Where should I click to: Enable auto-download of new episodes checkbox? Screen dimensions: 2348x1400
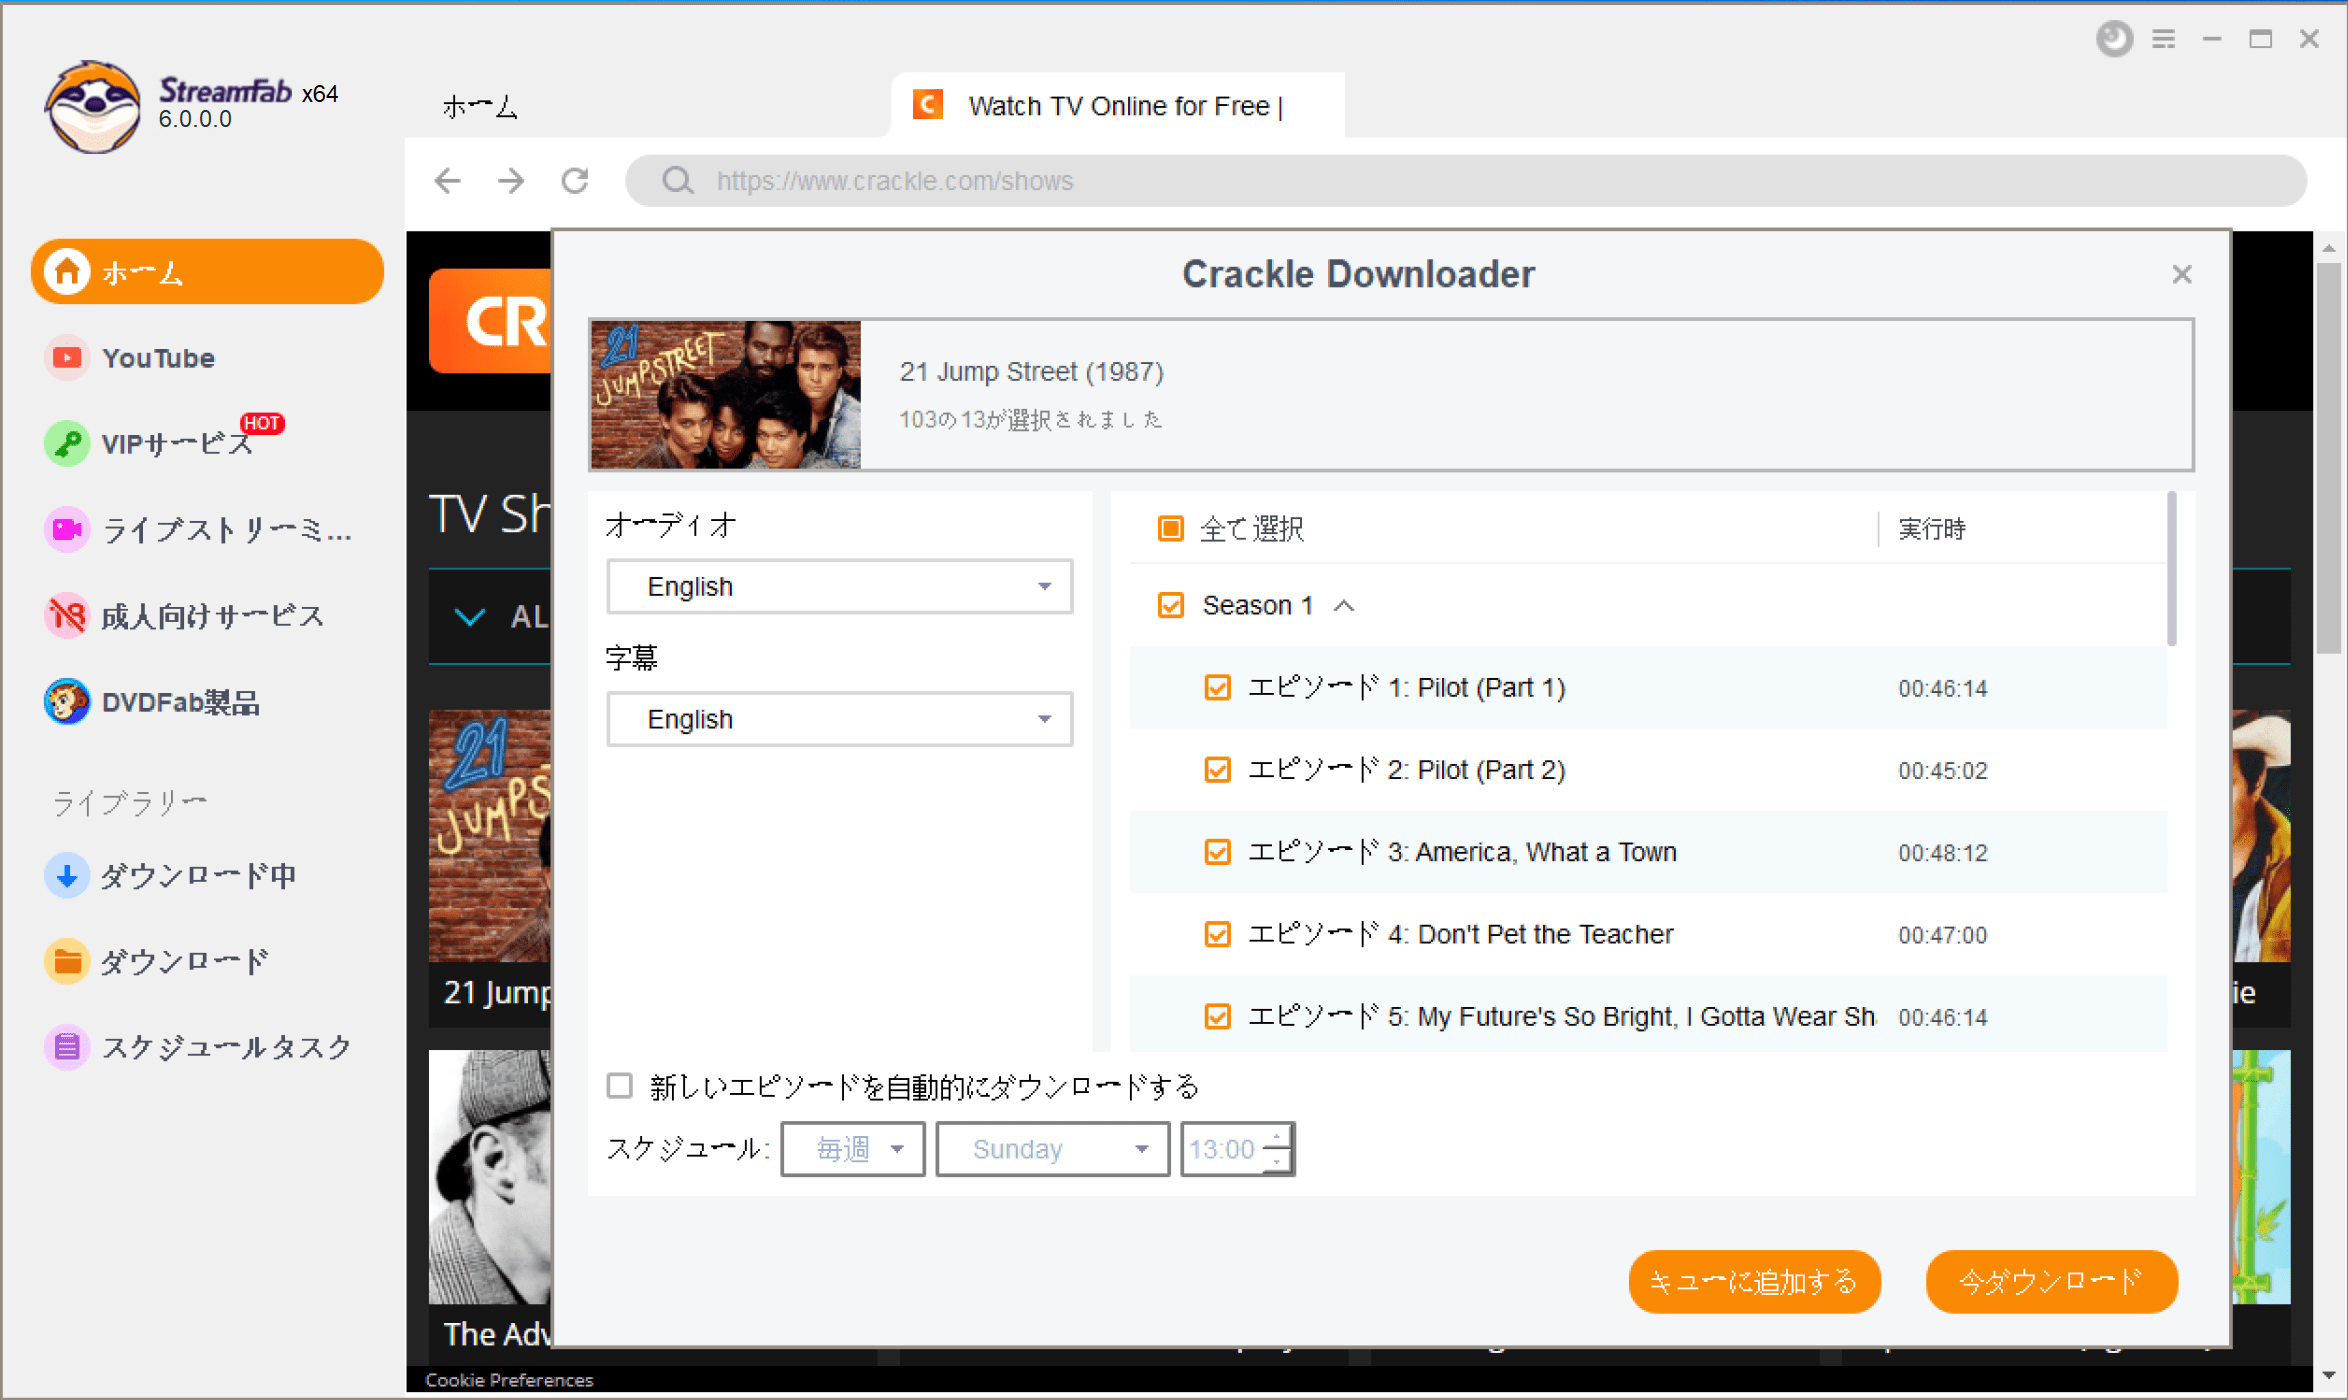pyautogui.click(x=620, y=1086)
